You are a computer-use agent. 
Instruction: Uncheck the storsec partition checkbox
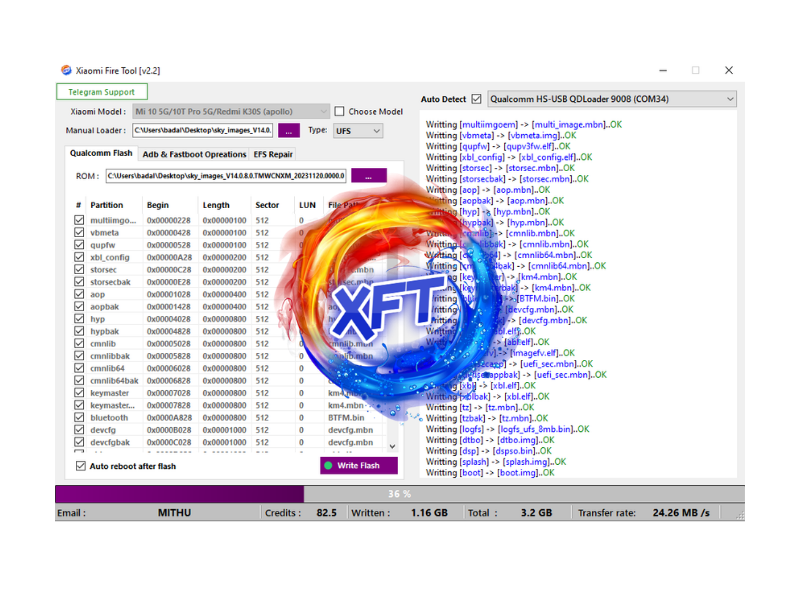tap(79, 269)
